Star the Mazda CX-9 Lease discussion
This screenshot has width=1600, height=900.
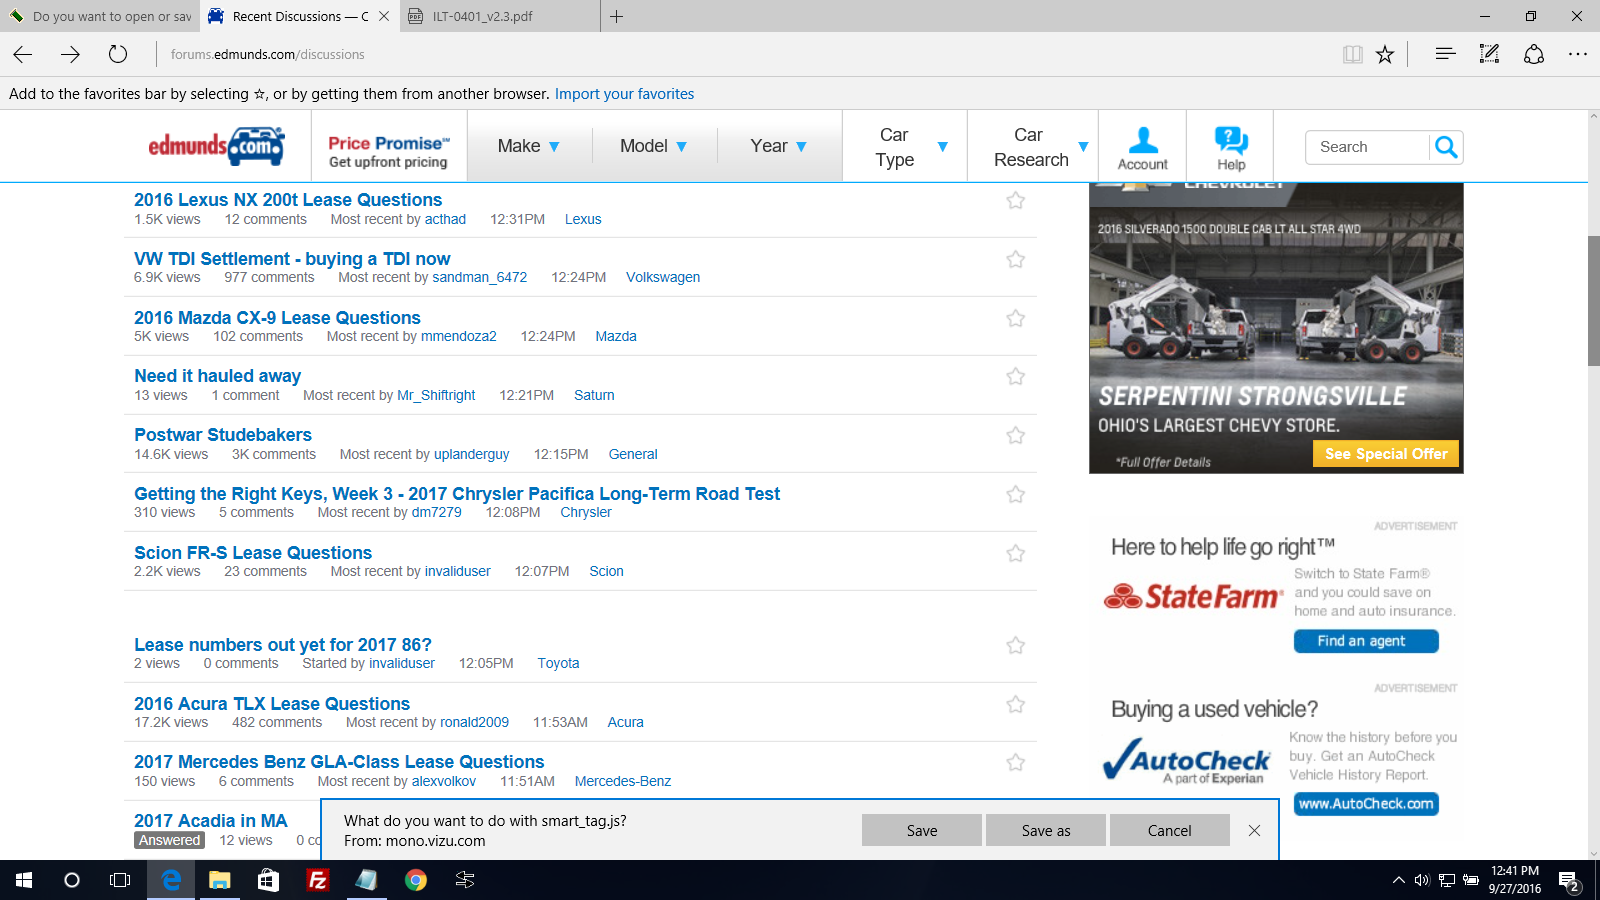point(1016,318)
